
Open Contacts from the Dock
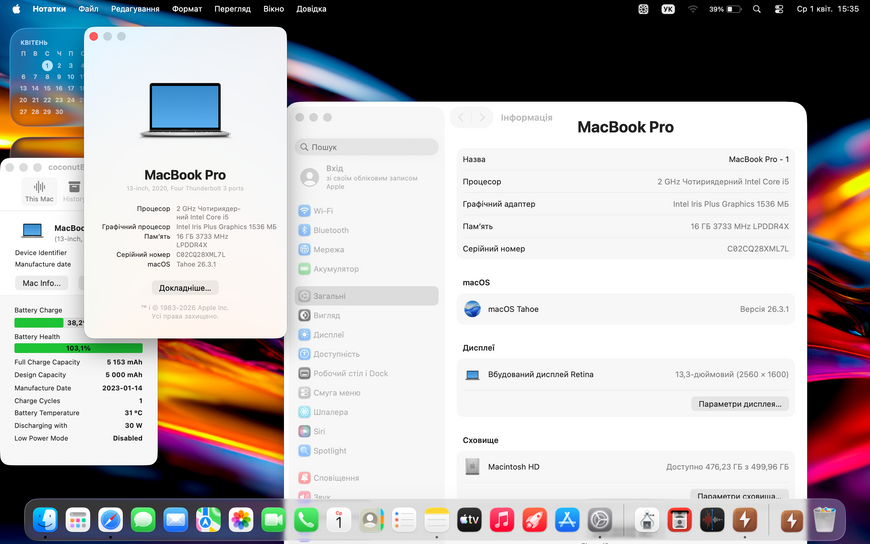click(x=371, y=520)
